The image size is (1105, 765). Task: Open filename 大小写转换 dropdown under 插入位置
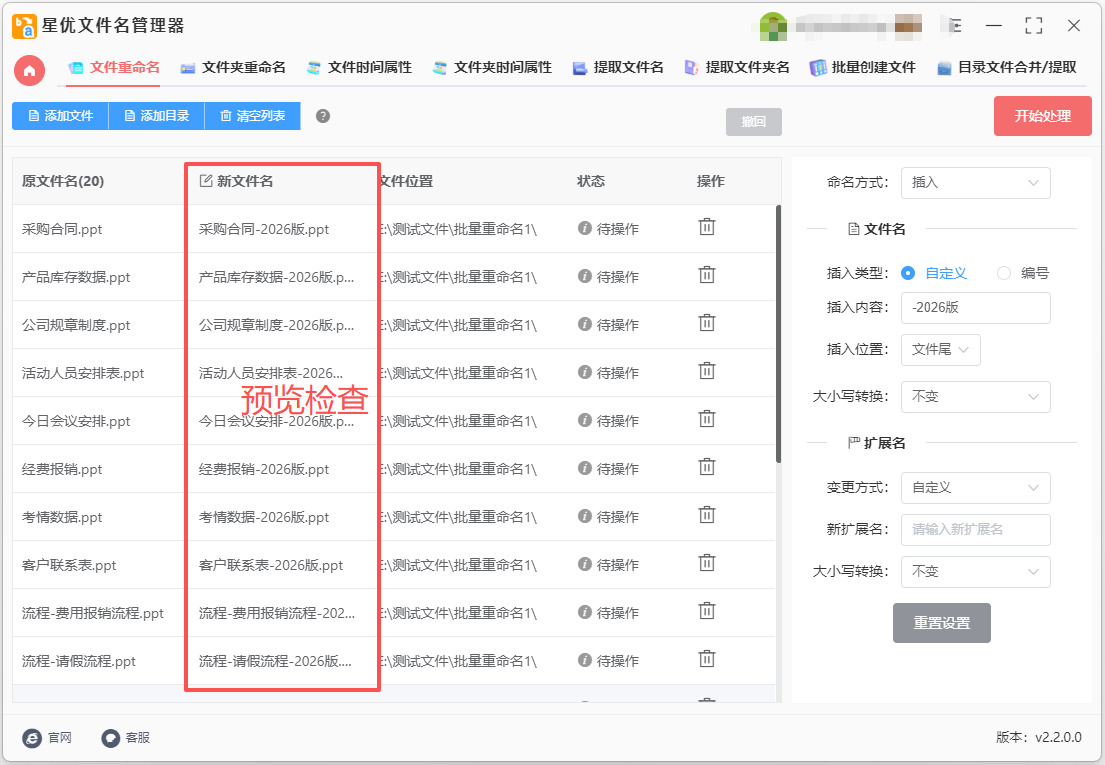coord(975,397)
